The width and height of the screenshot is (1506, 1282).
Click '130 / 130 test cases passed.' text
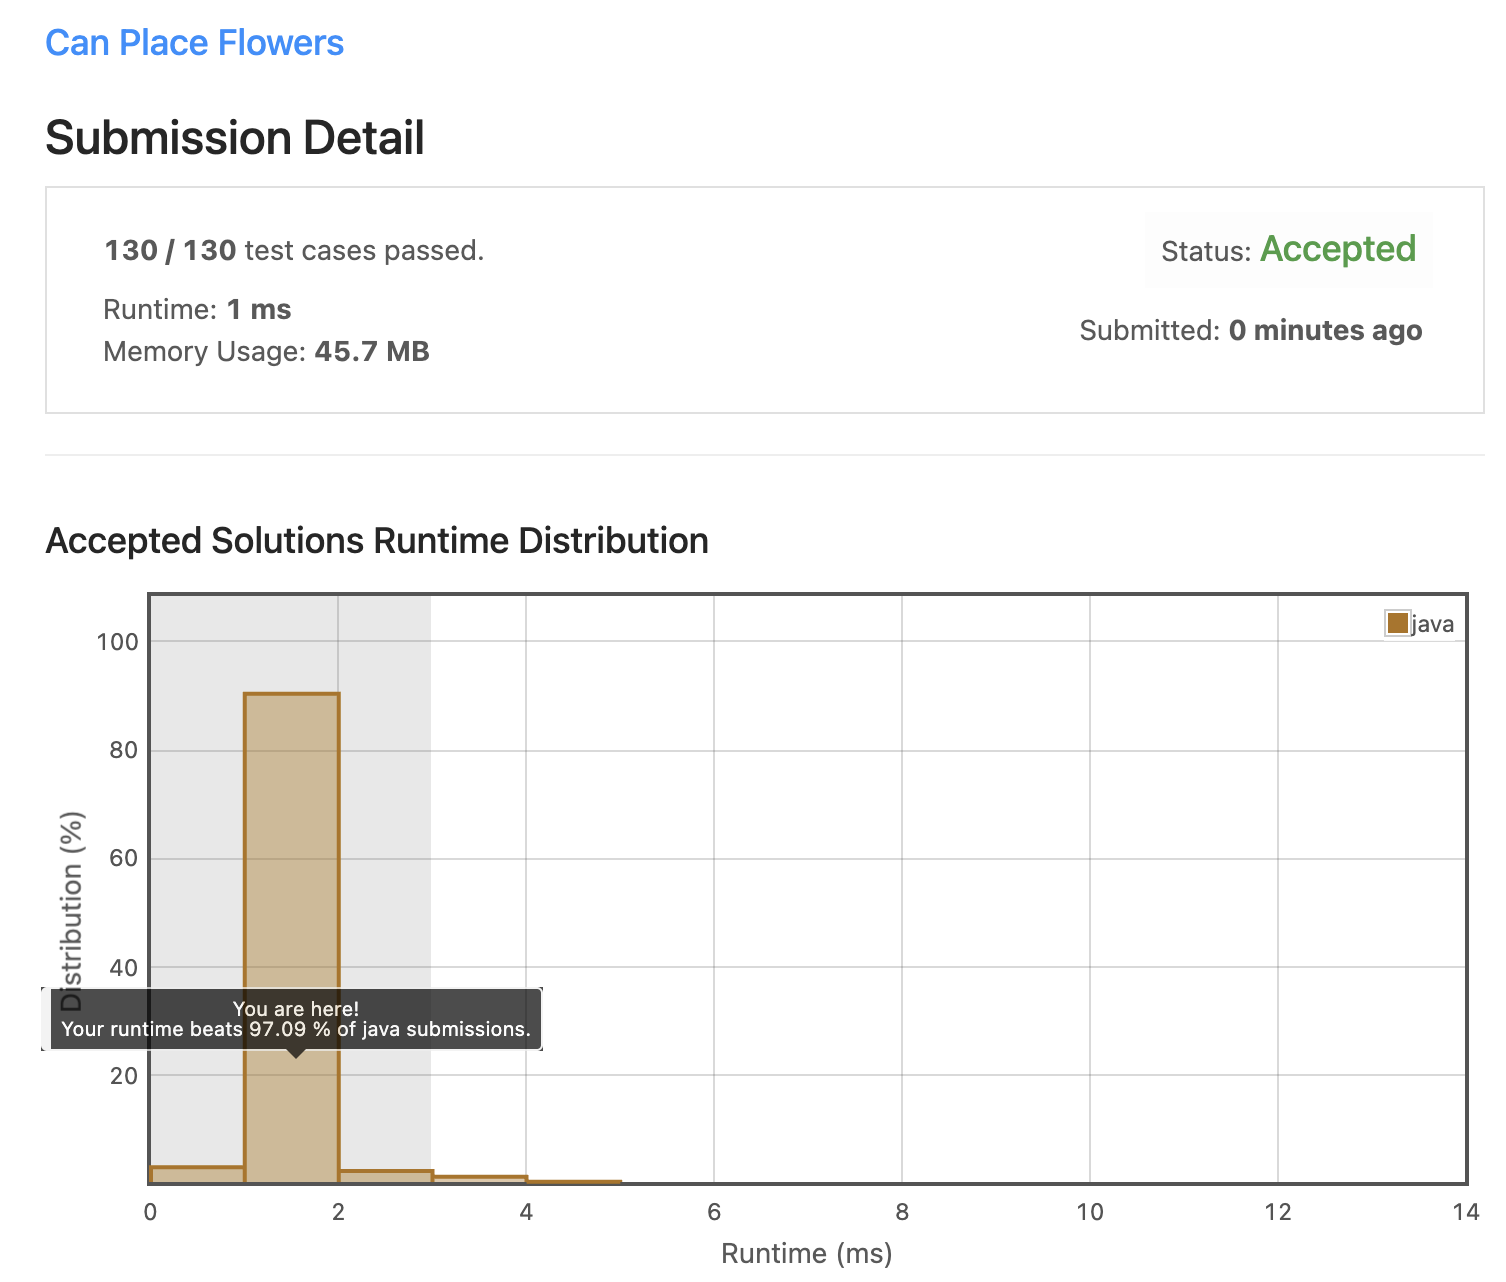click(x=294, y=250)
